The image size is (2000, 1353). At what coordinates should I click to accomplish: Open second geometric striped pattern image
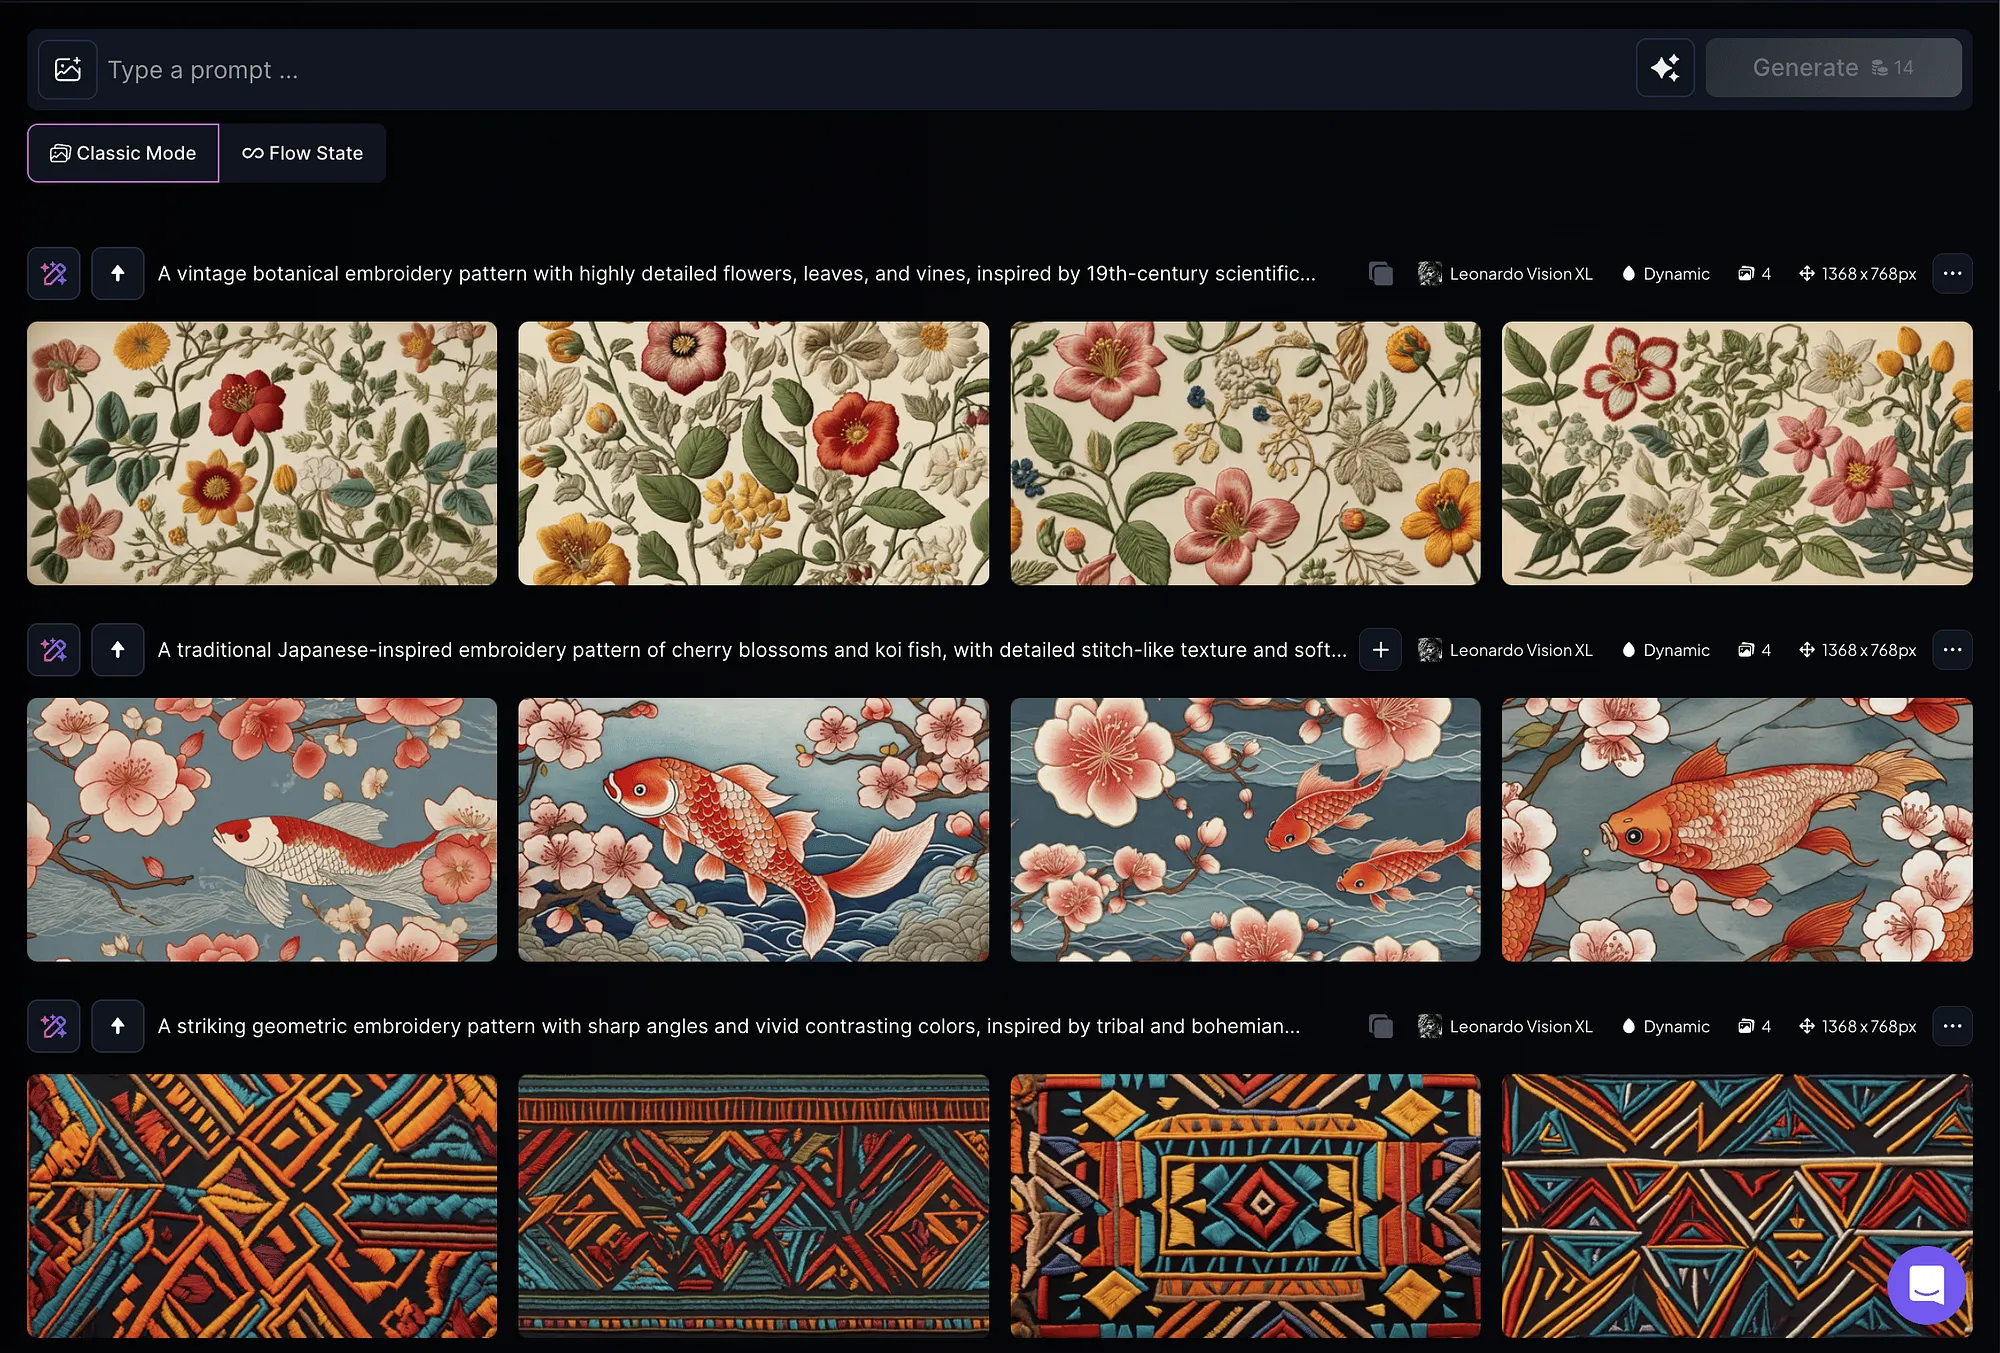pyautogui.click(x=753, y=1206)
